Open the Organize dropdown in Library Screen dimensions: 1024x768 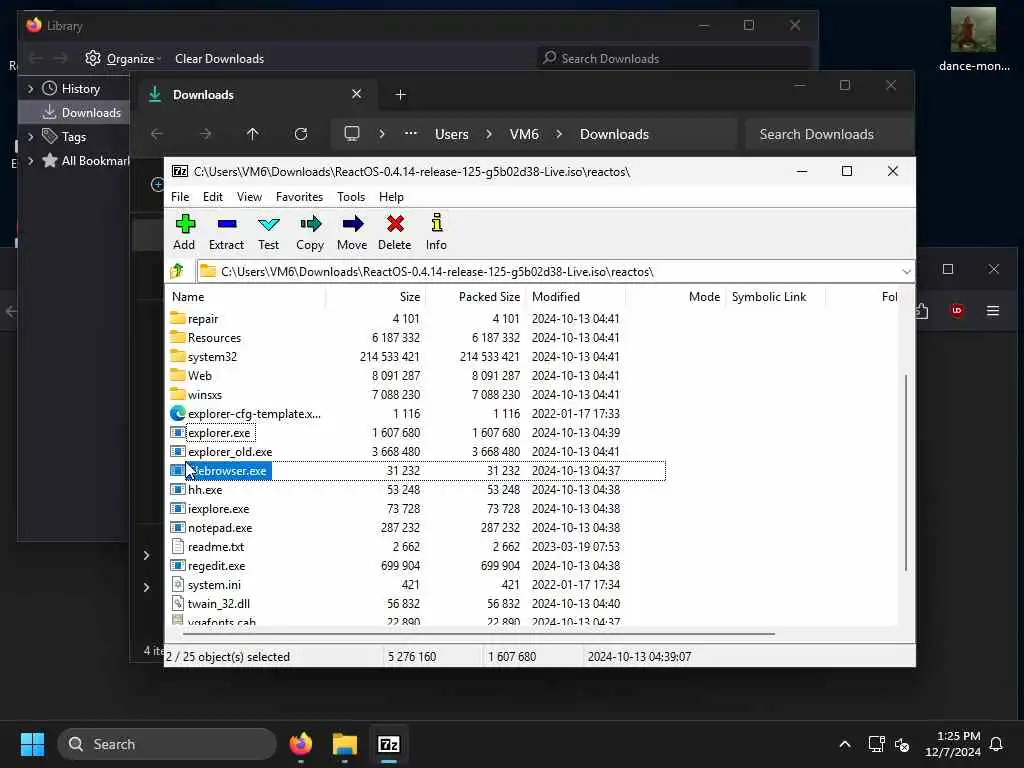(x=123, y=59)
